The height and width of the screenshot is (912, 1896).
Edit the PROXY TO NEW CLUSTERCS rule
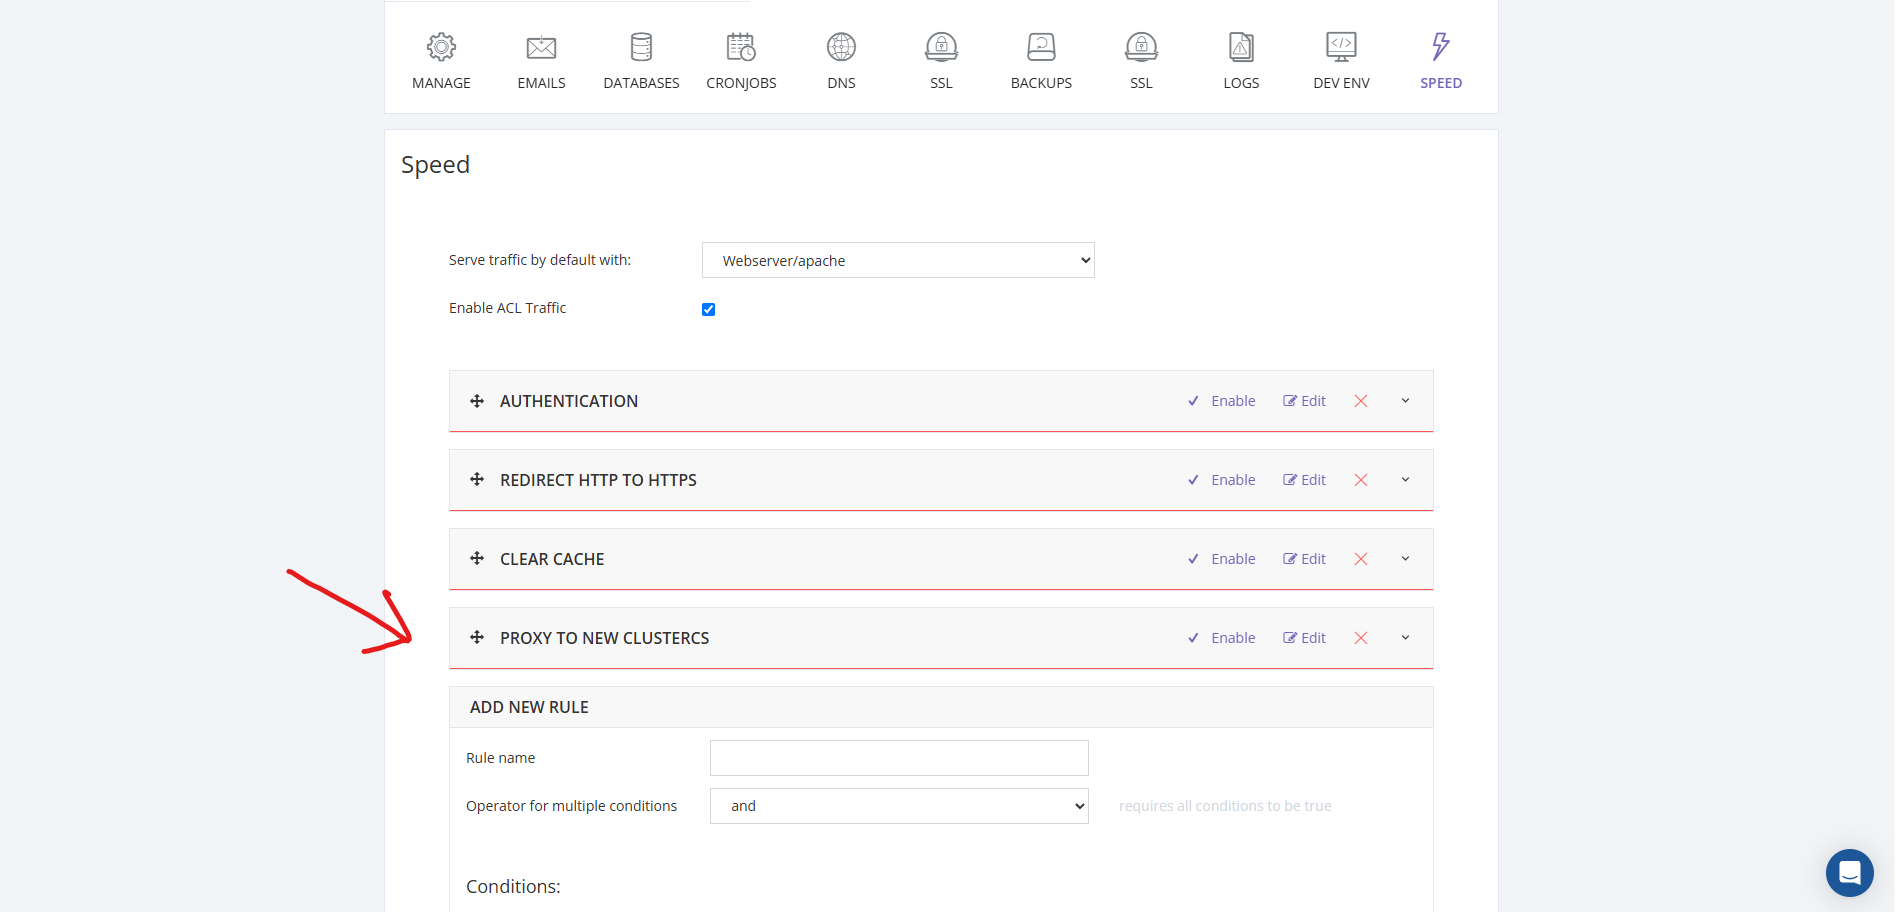pyautogui.click(x=1304, y=638)
